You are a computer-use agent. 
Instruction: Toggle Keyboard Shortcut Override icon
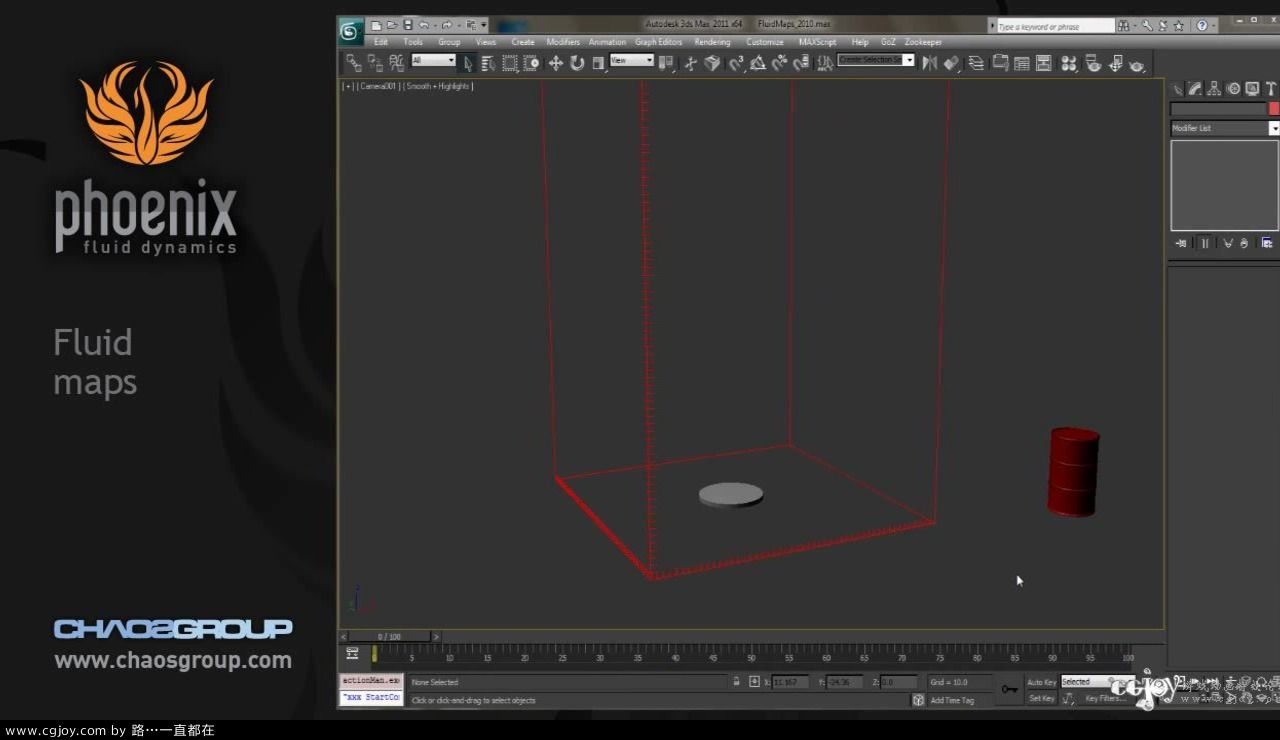tap(712, 63)
